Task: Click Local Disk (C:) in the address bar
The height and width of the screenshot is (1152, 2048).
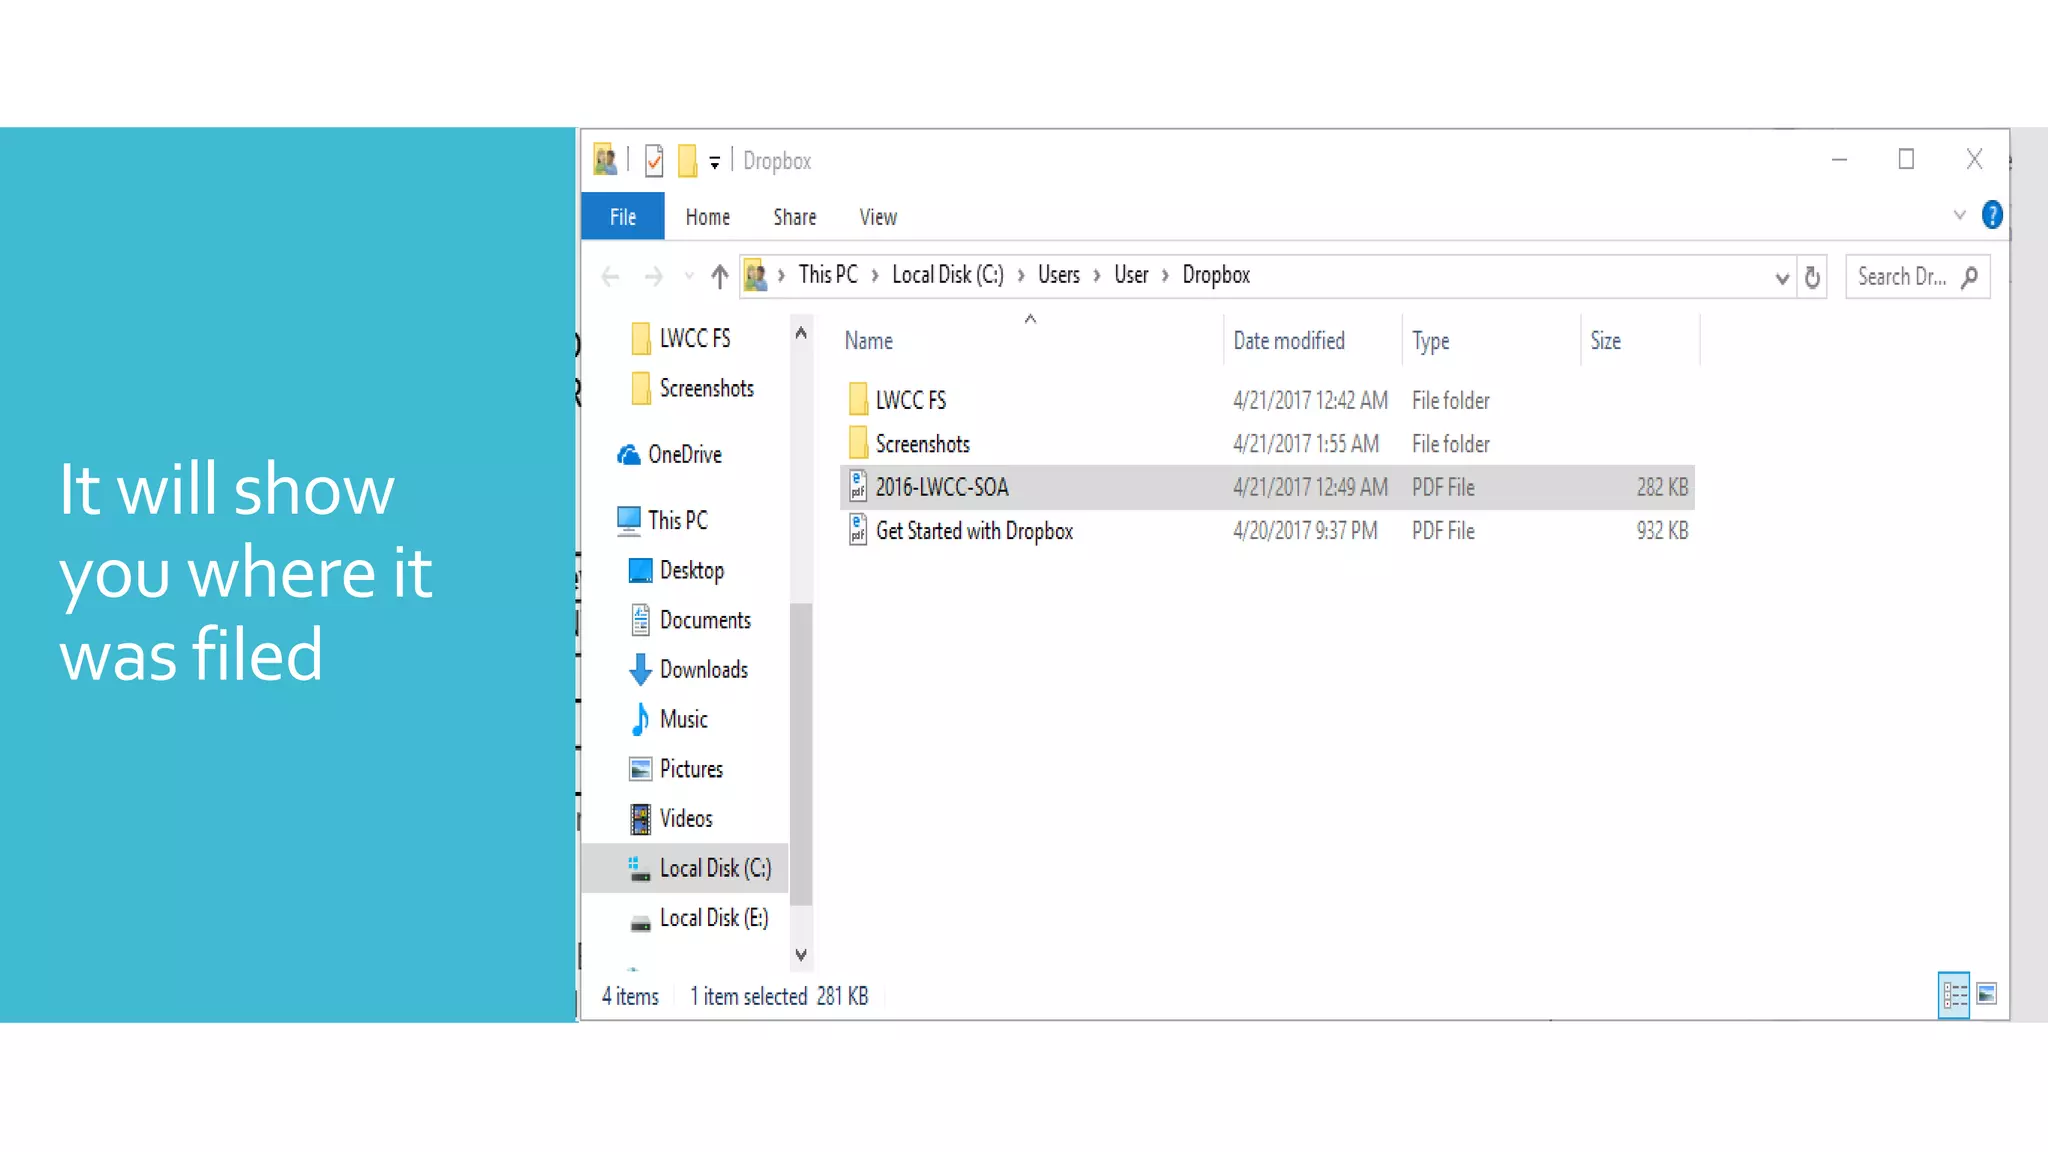Action: [948, 275]
